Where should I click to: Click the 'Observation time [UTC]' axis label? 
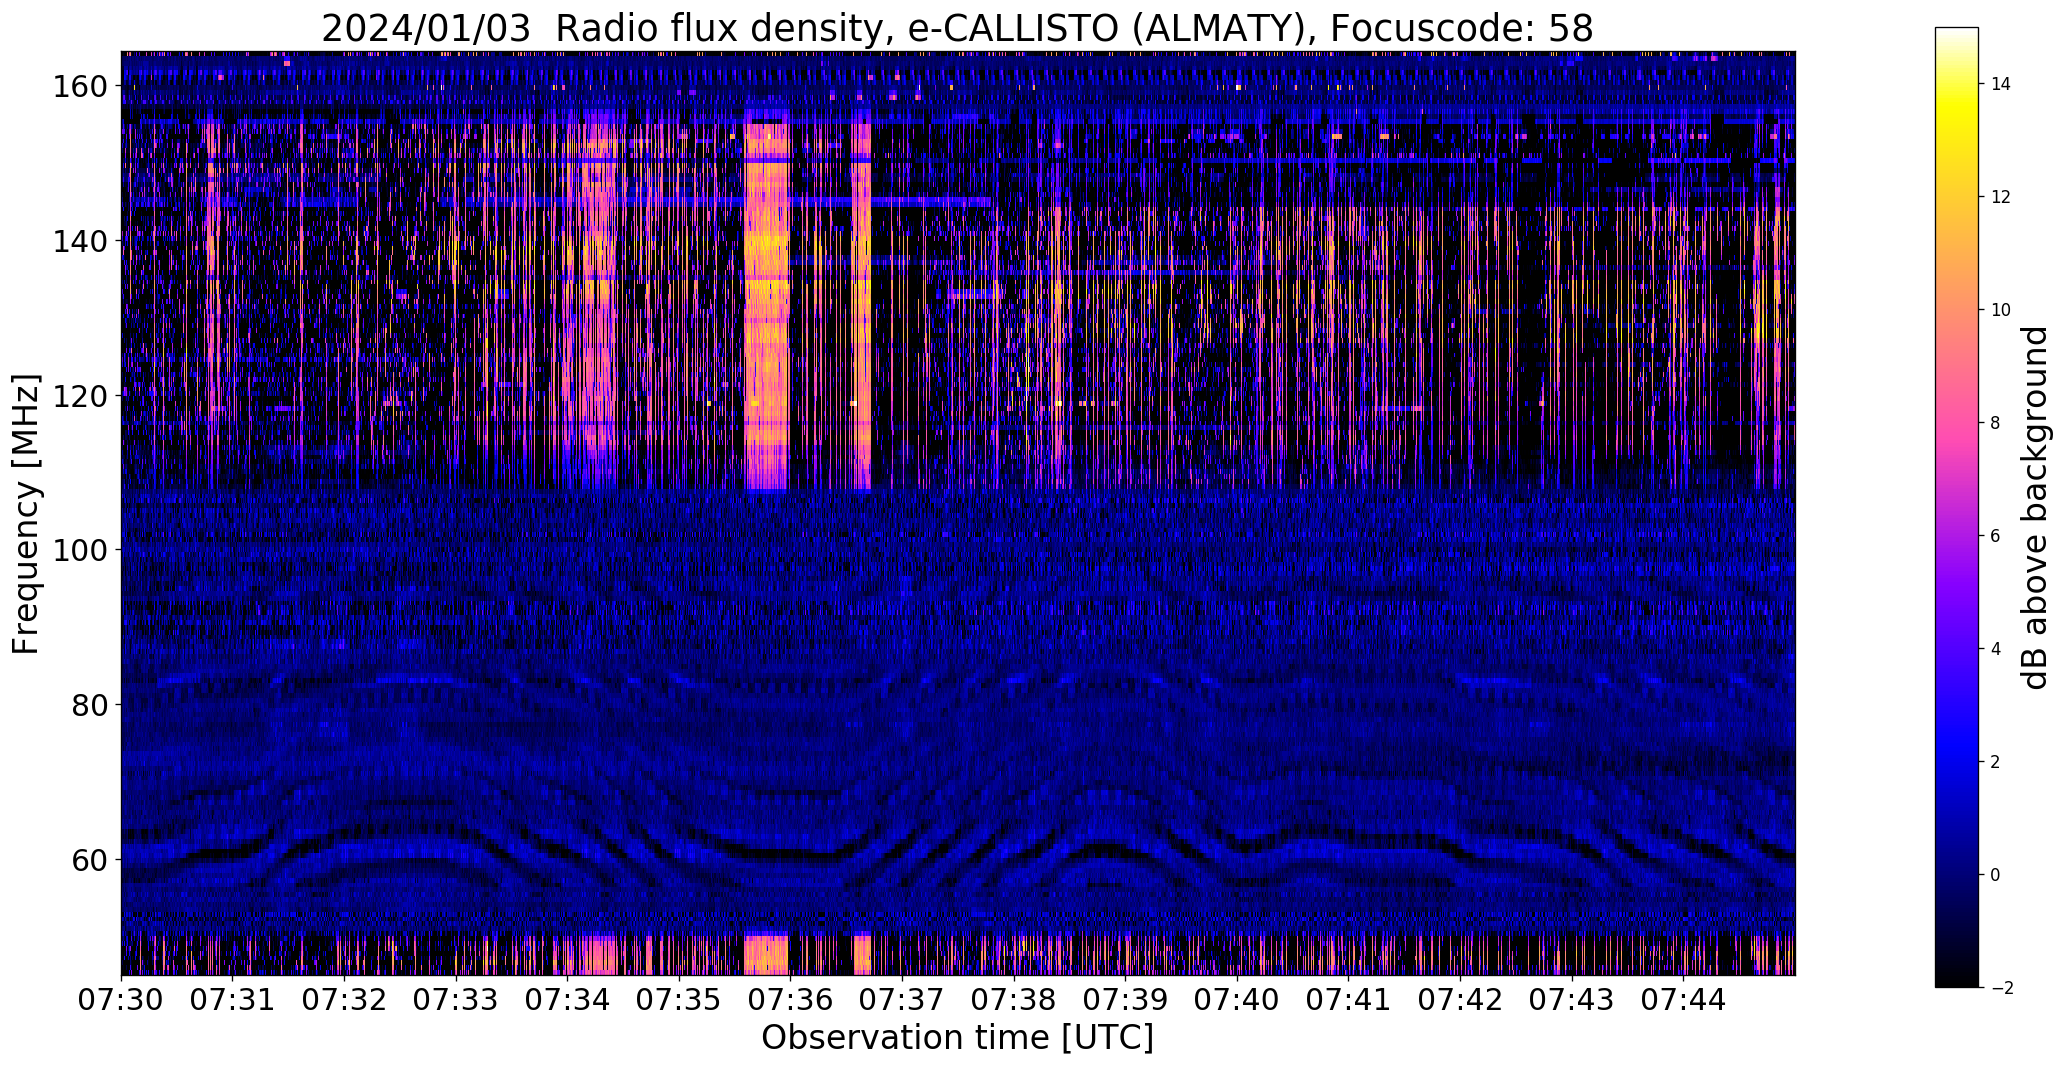pyautogui.click(x=957, y=1038)
